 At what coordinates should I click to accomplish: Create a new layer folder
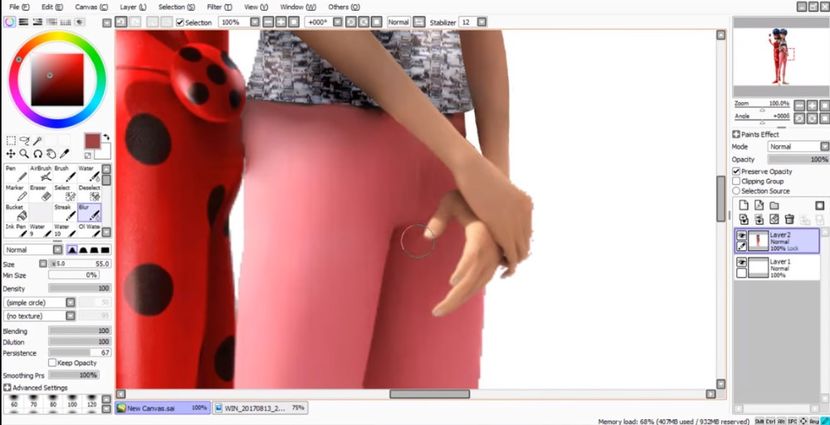pyautogui.click(x=774, y=205)
